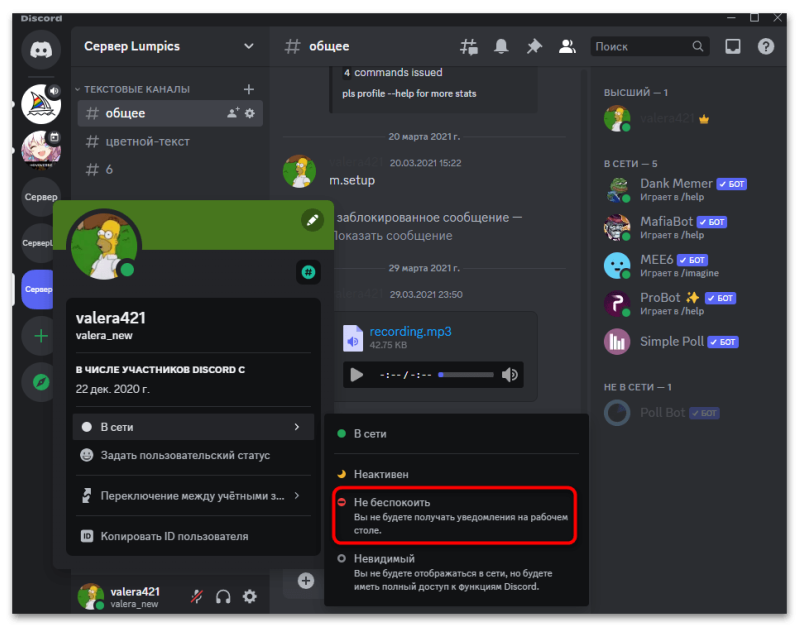
Task: Click the Add a Server plus icon
Action: point(41,336)
